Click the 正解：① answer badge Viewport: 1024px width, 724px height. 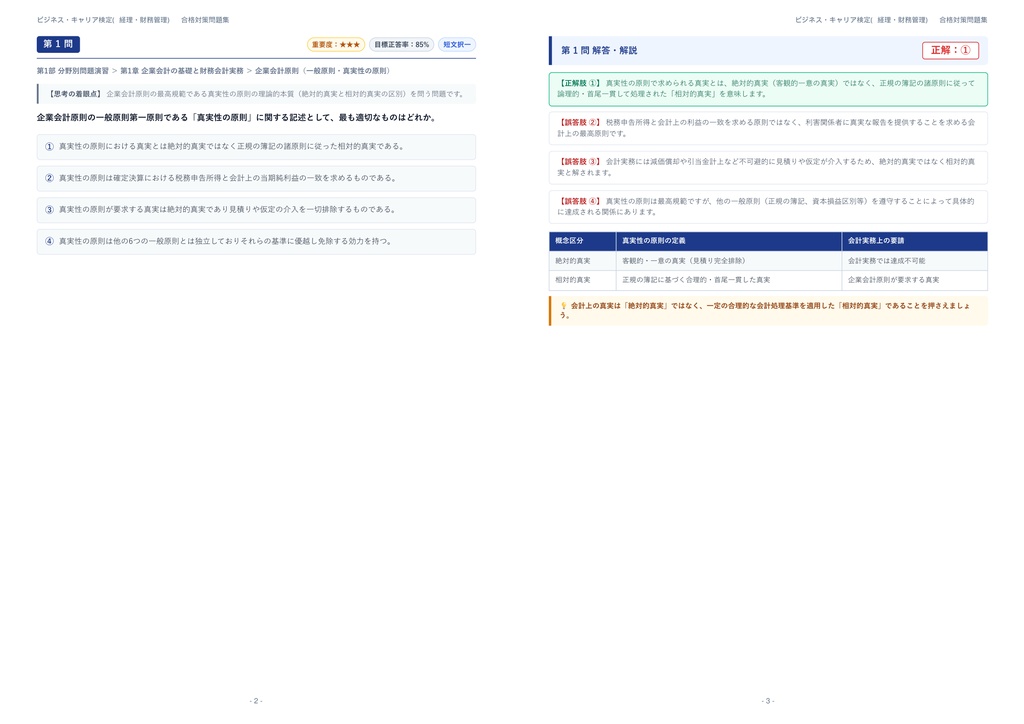point(950,50)
